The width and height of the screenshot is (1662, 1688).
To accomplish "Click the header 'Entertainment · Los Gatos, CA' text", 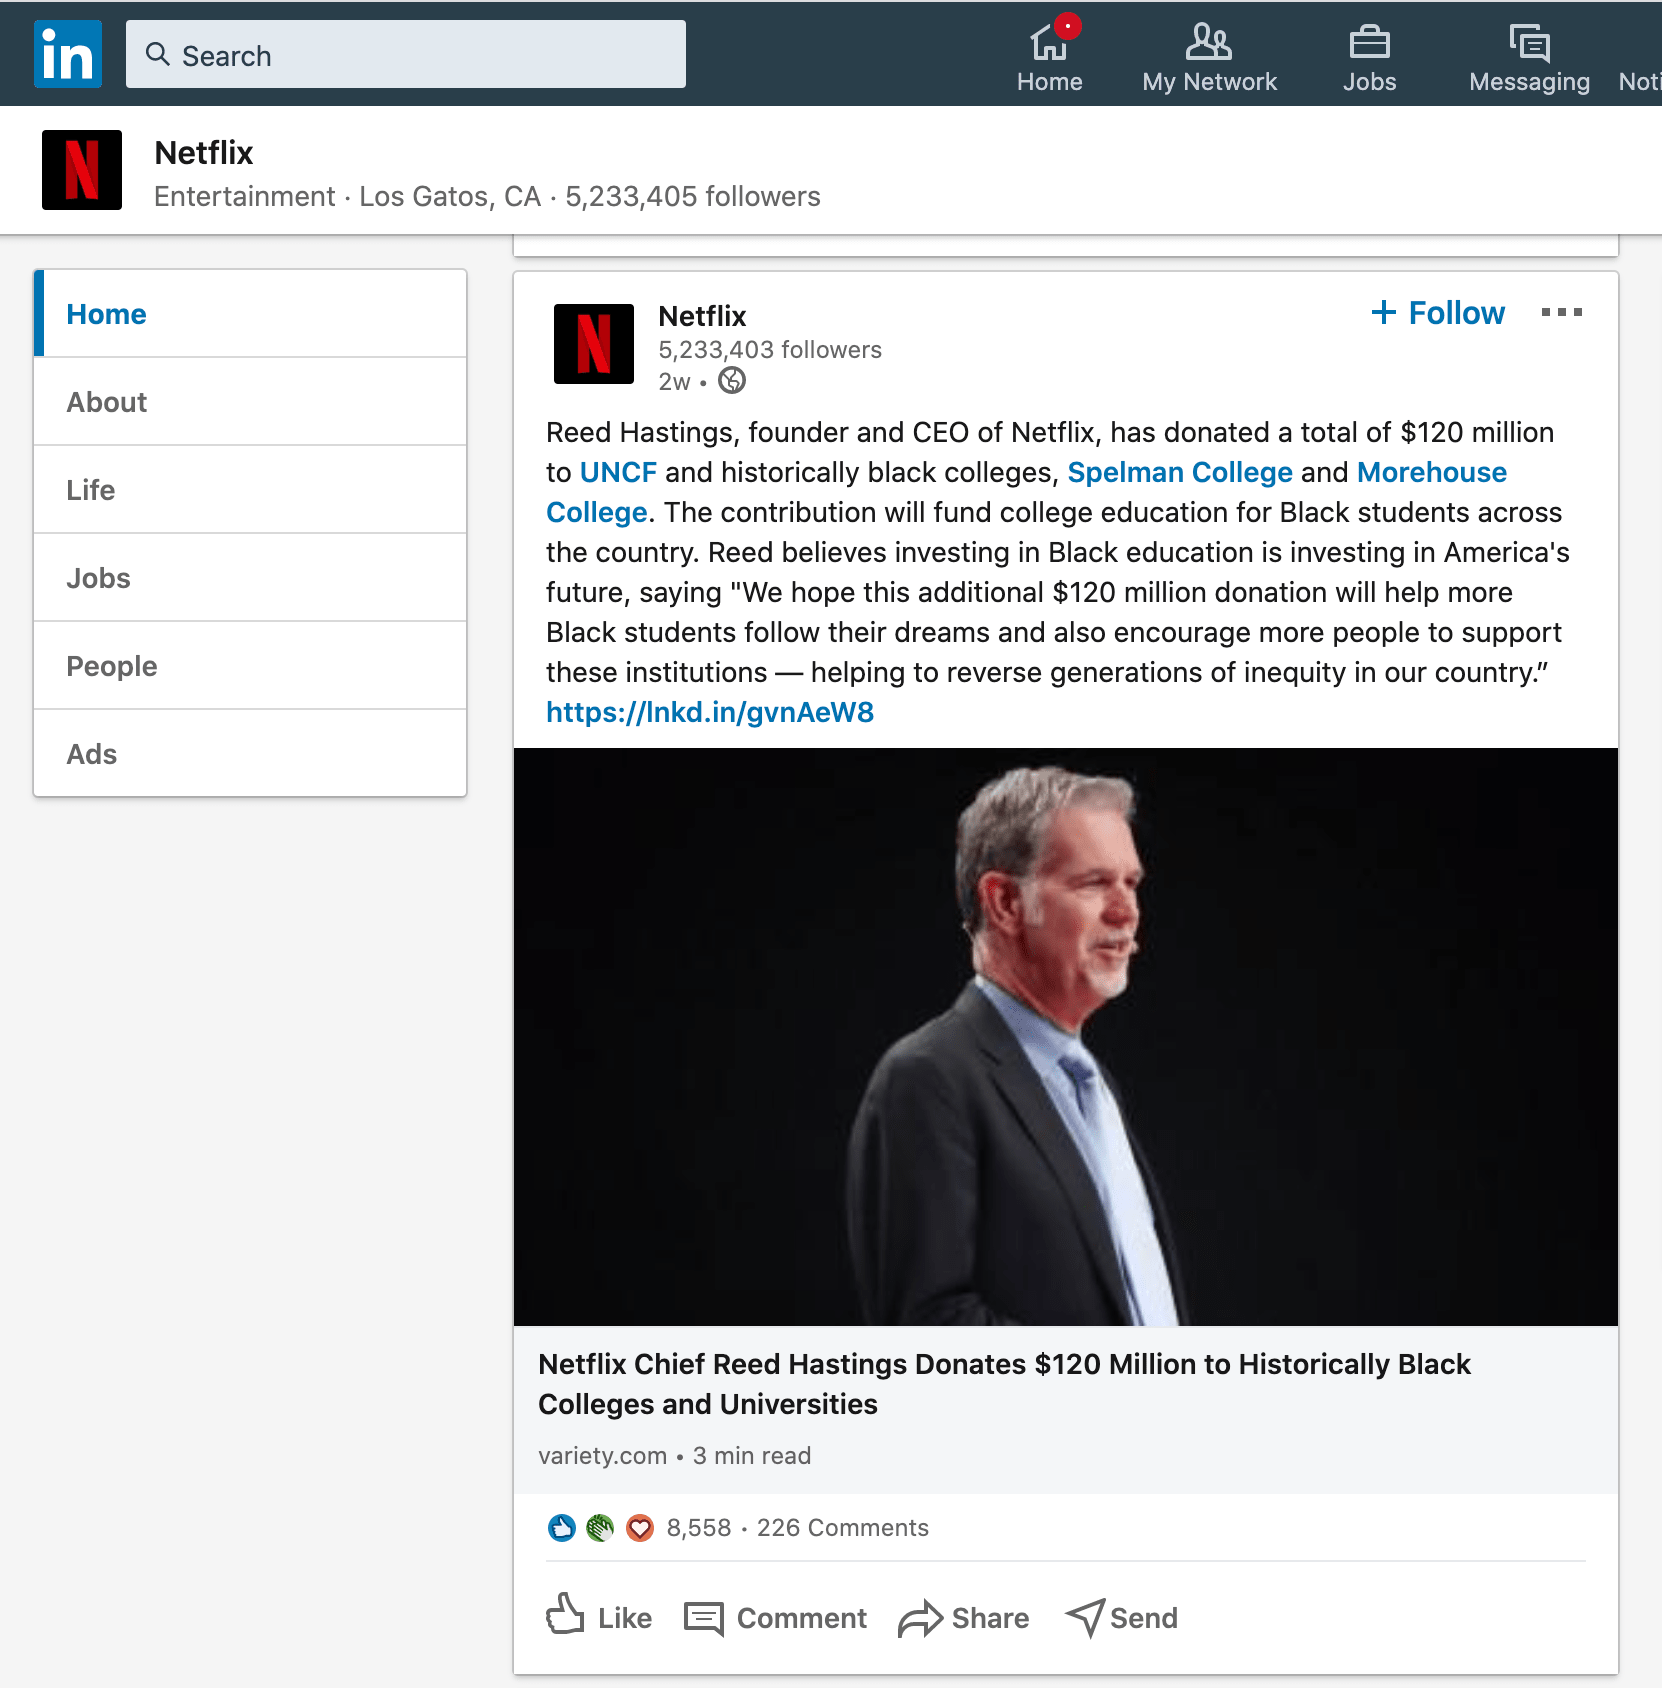I will (347, 196).
